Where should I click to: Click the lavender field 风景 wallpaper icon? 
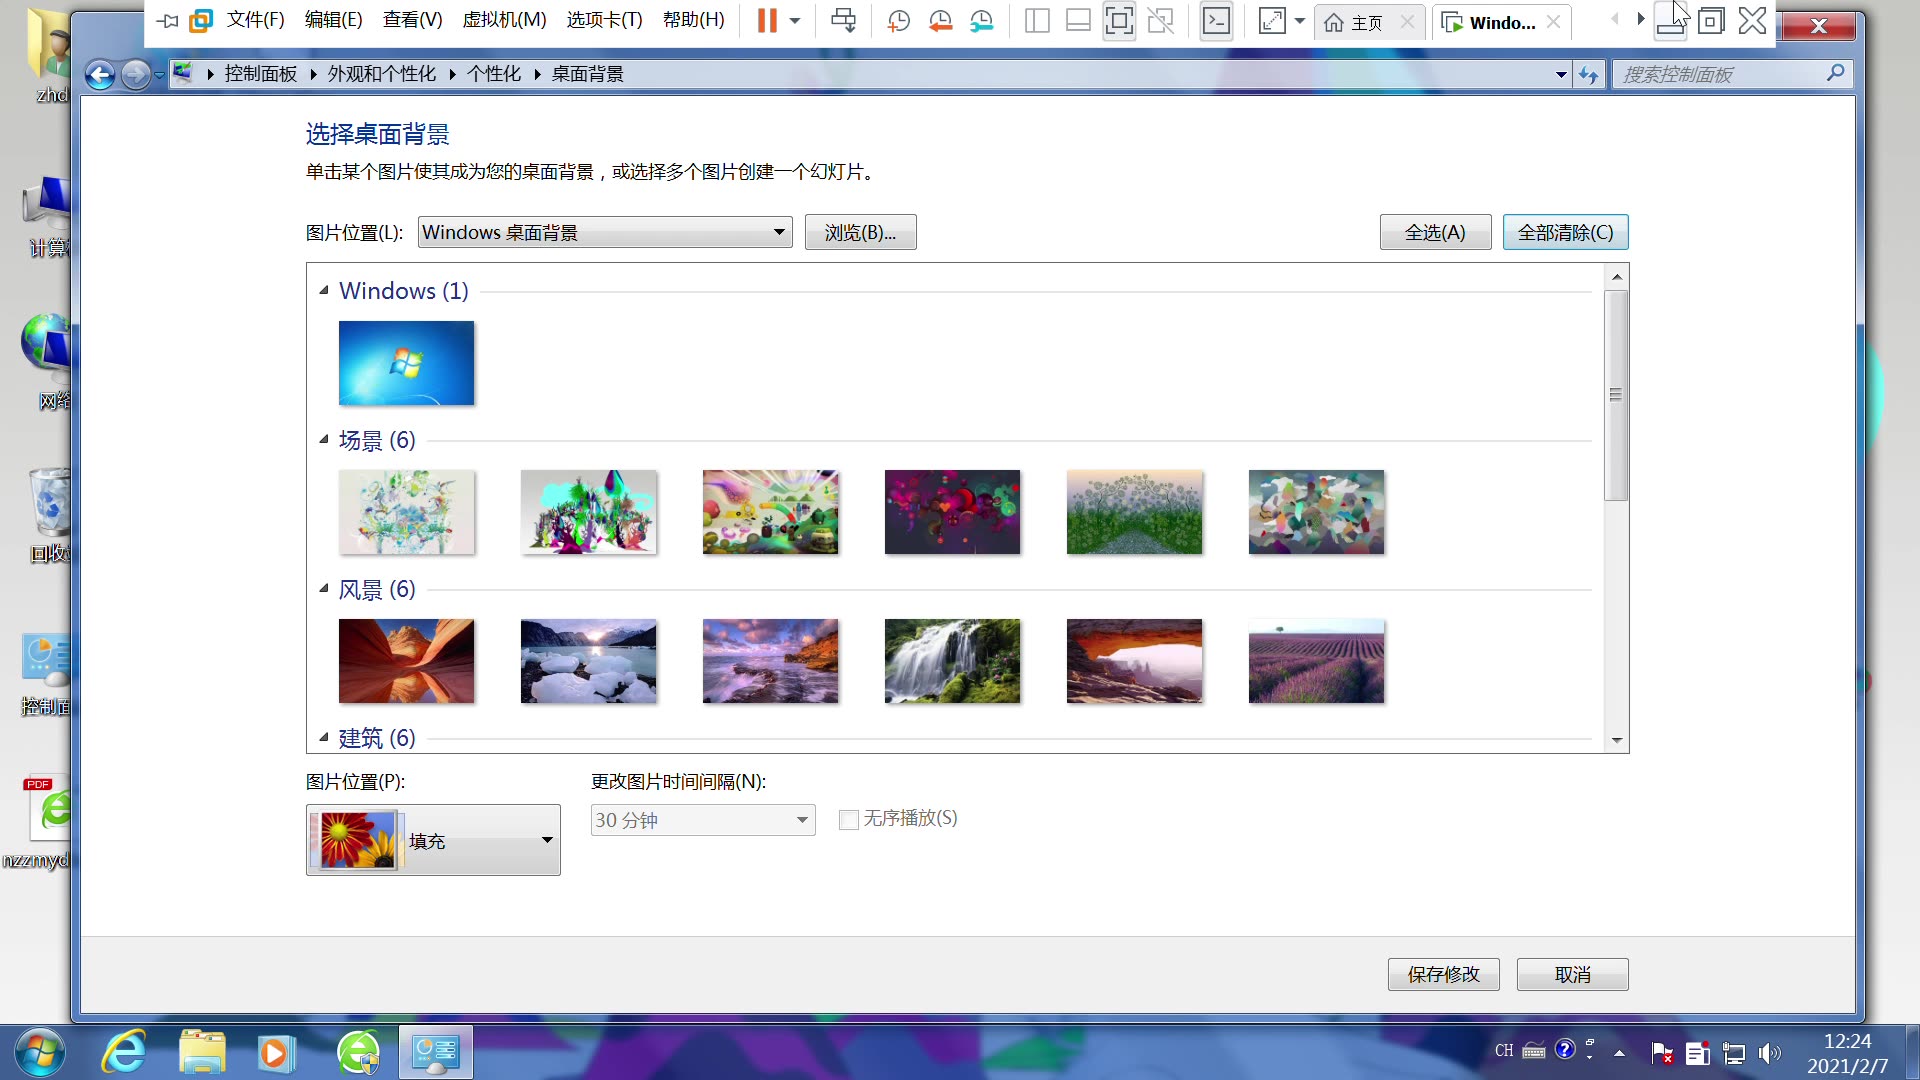tap(1316, 661)
